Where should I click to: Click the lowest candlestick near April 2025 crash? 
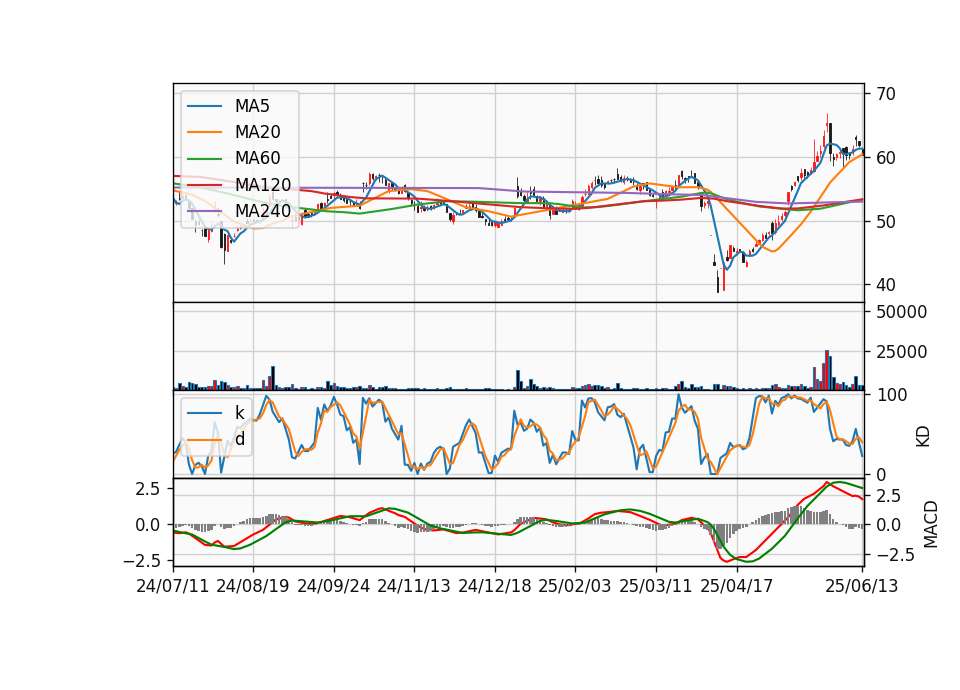718,280
